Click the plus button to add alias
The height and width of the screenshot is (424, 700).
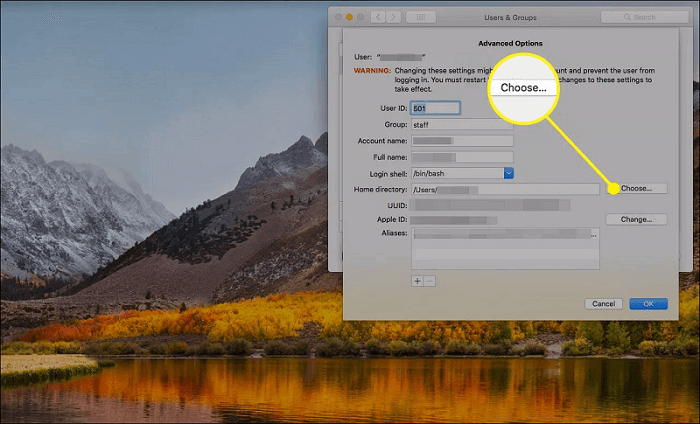pyautogui.click(x=418, y=281)
